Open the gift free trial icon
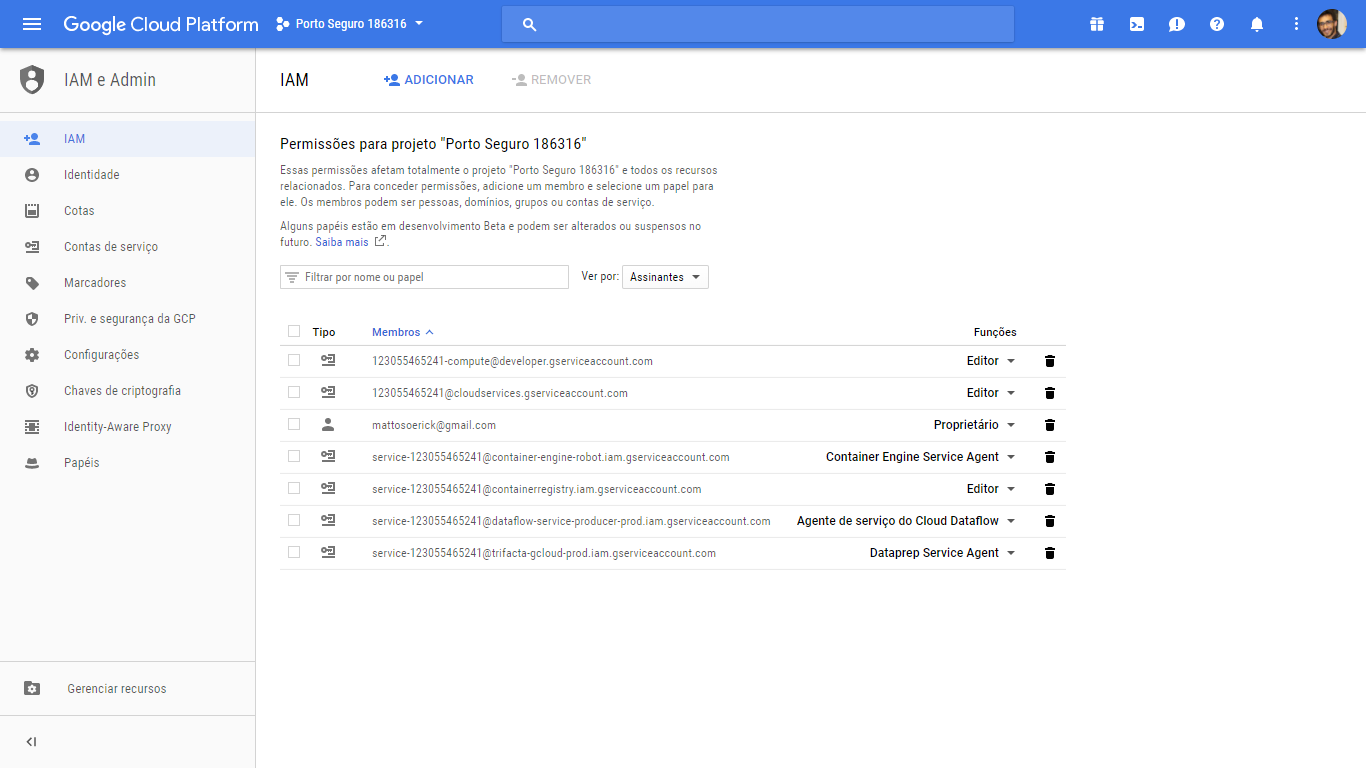This screenshot has width=1366, height=768. click(x=1097, y=24)
